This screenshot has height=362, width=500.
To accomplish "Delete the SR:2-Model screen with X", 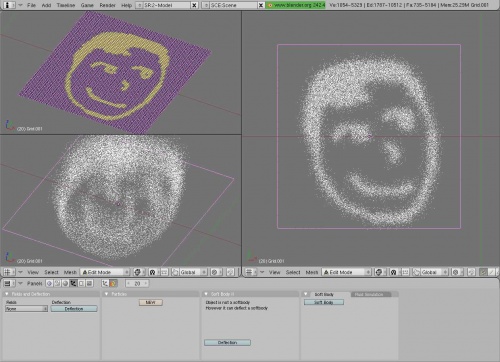I will tap(195, 5).
